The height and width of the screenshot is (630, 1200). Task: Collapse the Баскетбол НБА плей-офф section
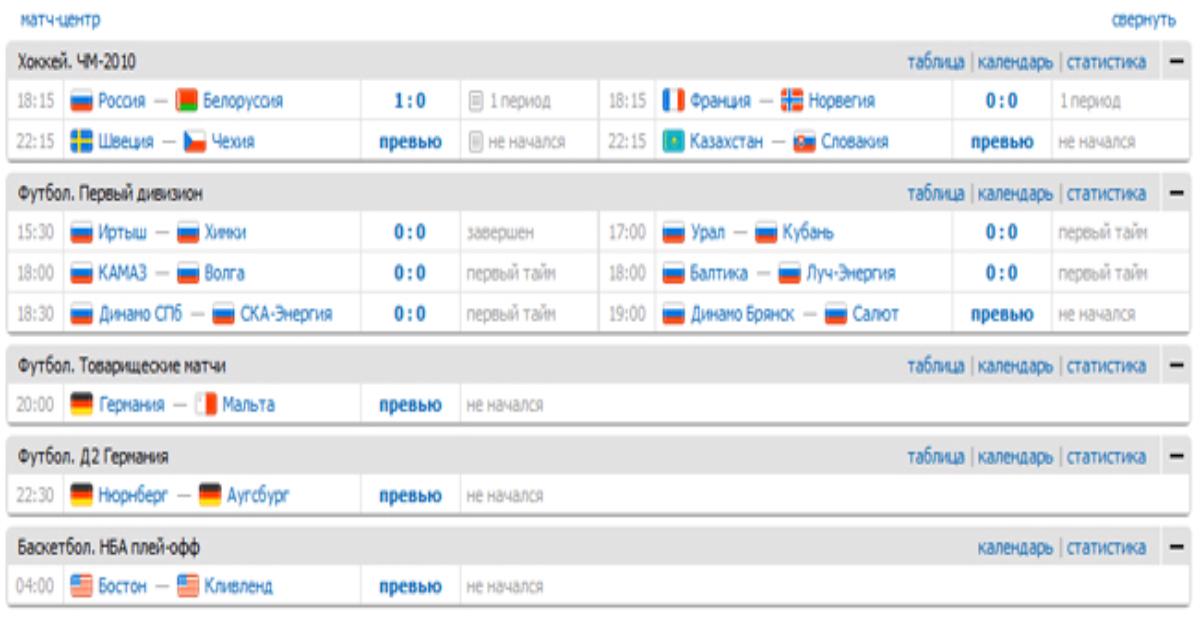(1176, 547)
